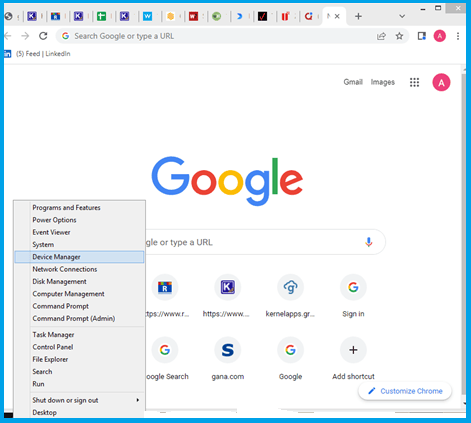
Task: Switch to the colorful R icon tab
Action: (55, 16)
